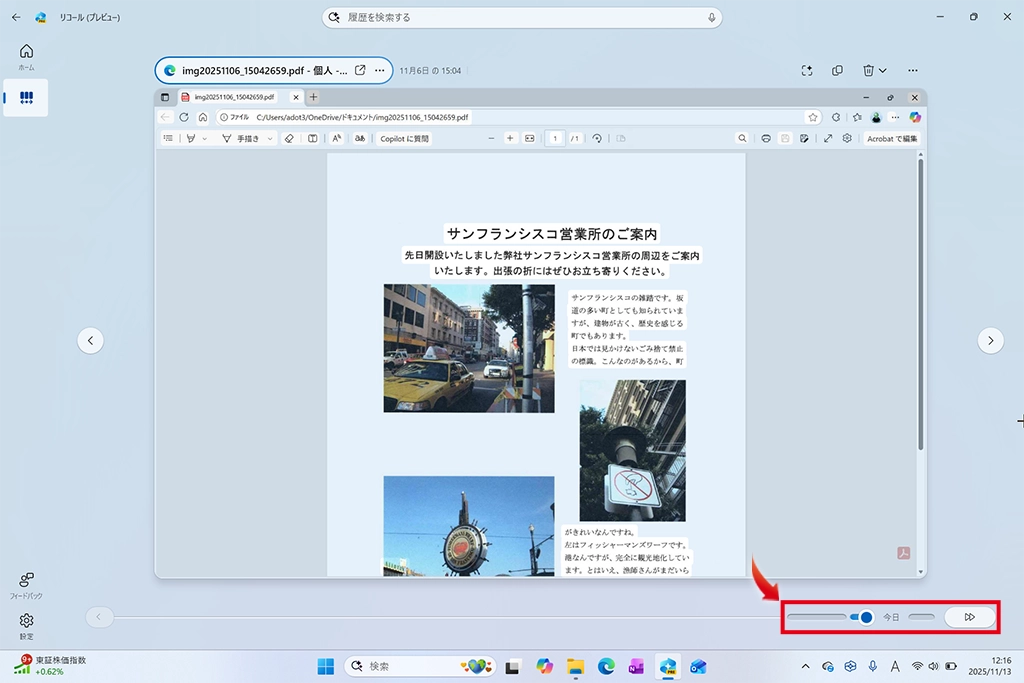Jump to latest snapshot with fast-forward button
1024x683 pixels.
[x=969, y=617]
